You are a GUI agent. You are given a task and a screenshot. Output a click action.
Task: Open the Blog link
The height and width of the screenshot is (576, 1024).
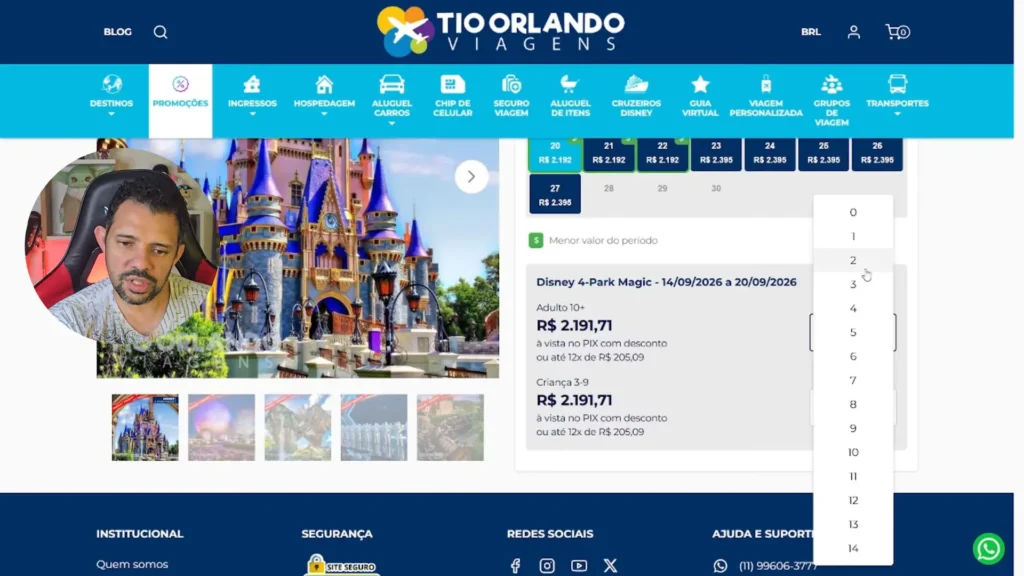(x=118, y=32)
